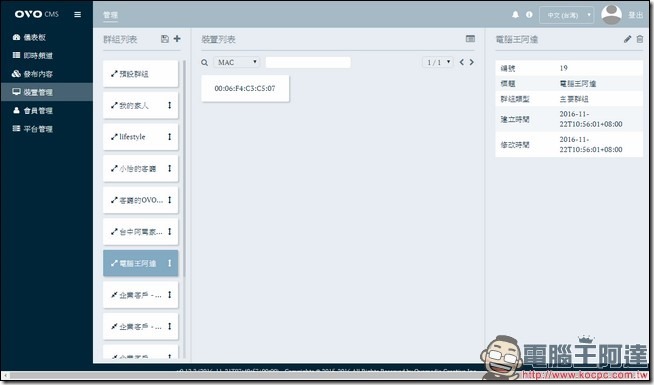Screen dimensions: 654x385
Task: Toggle the hamburger sidebar menu
Action: click(x=78, y=15)
